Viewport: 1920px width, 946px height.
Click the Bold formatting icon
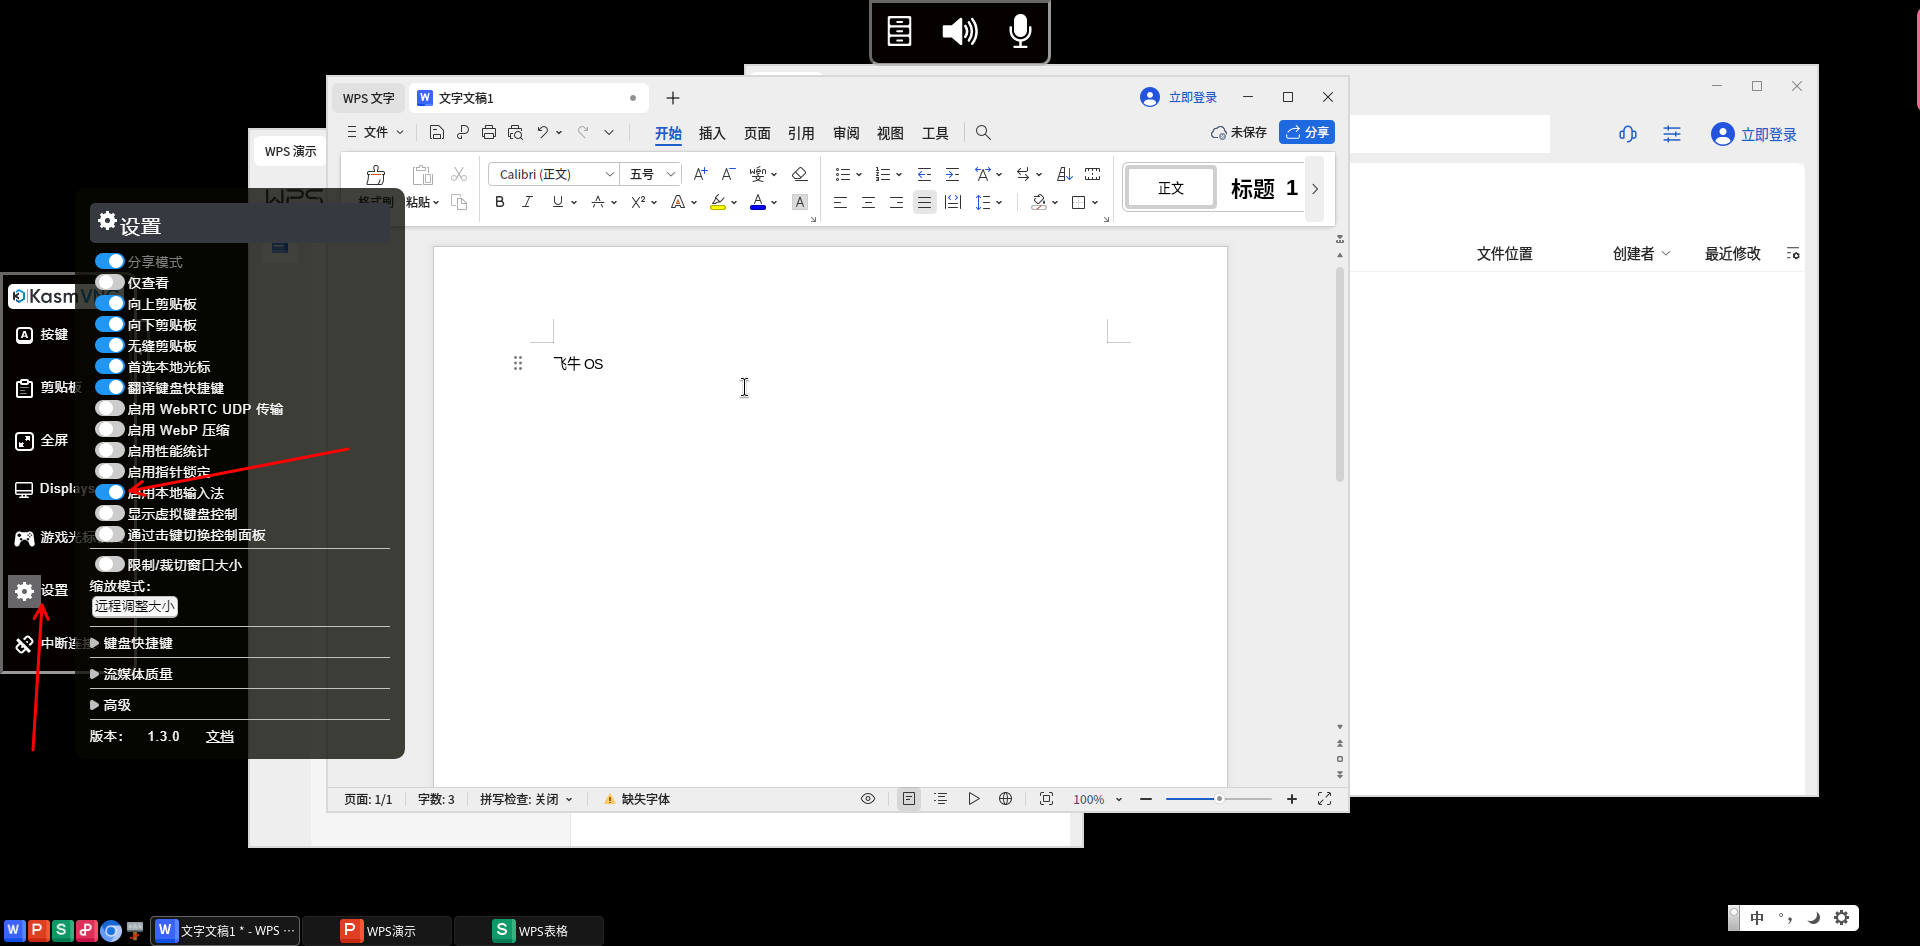click(500, 202)
